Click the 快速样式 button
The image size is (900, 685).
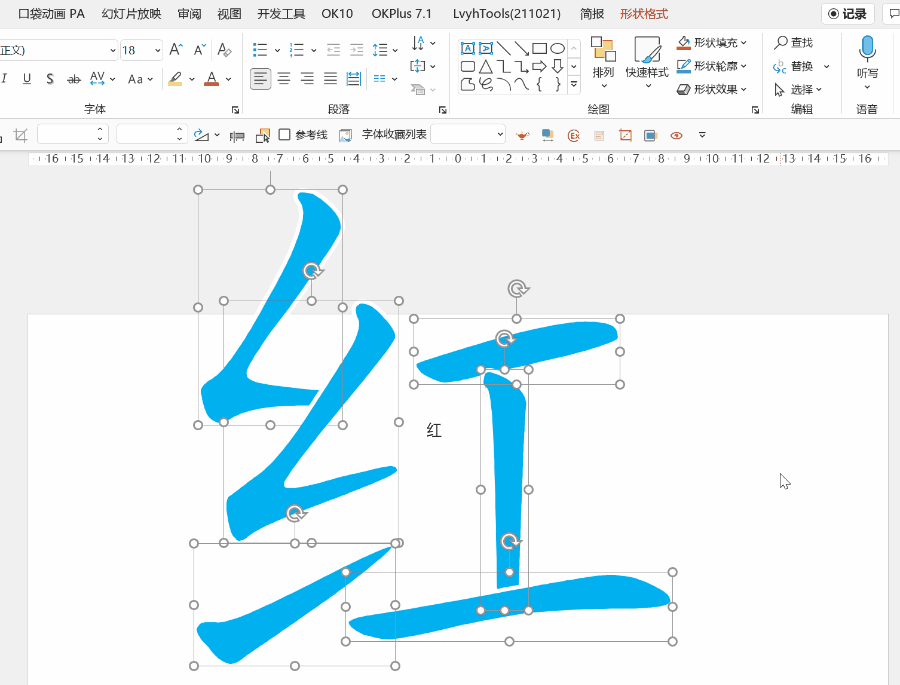(647, 63)
